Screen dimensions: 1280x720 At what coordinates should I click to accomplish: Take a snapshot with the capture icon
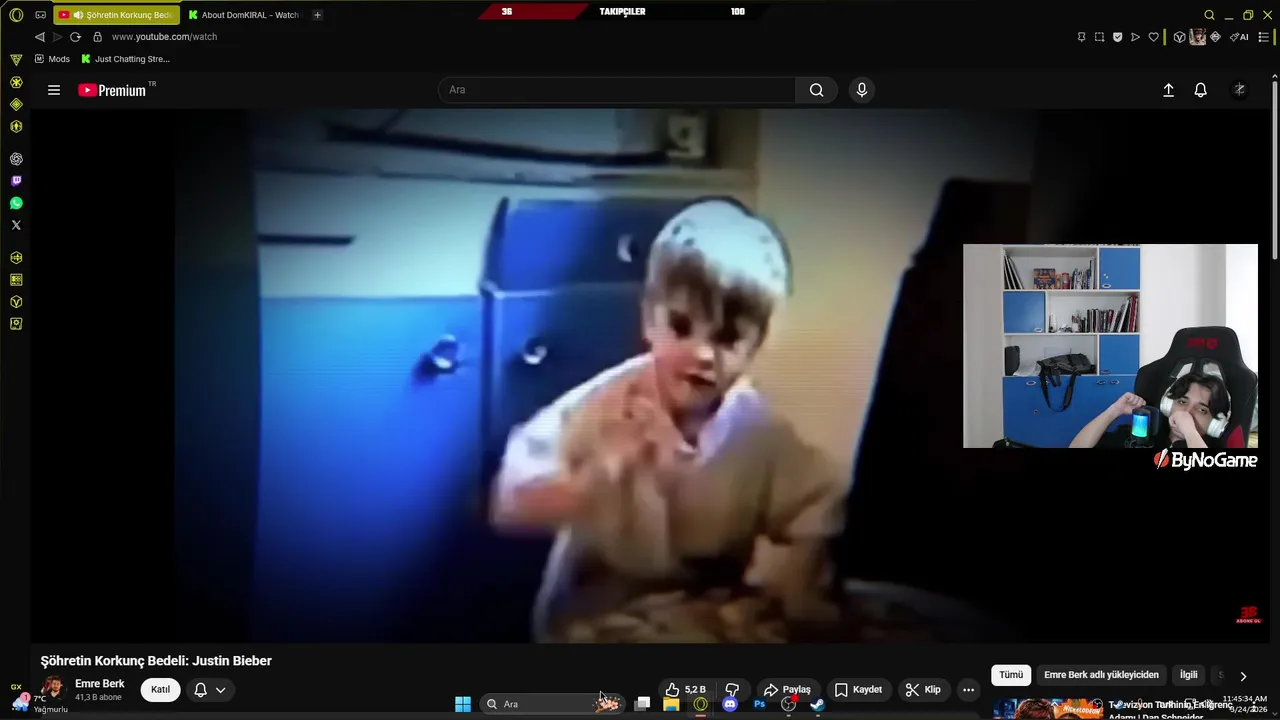1099,37
